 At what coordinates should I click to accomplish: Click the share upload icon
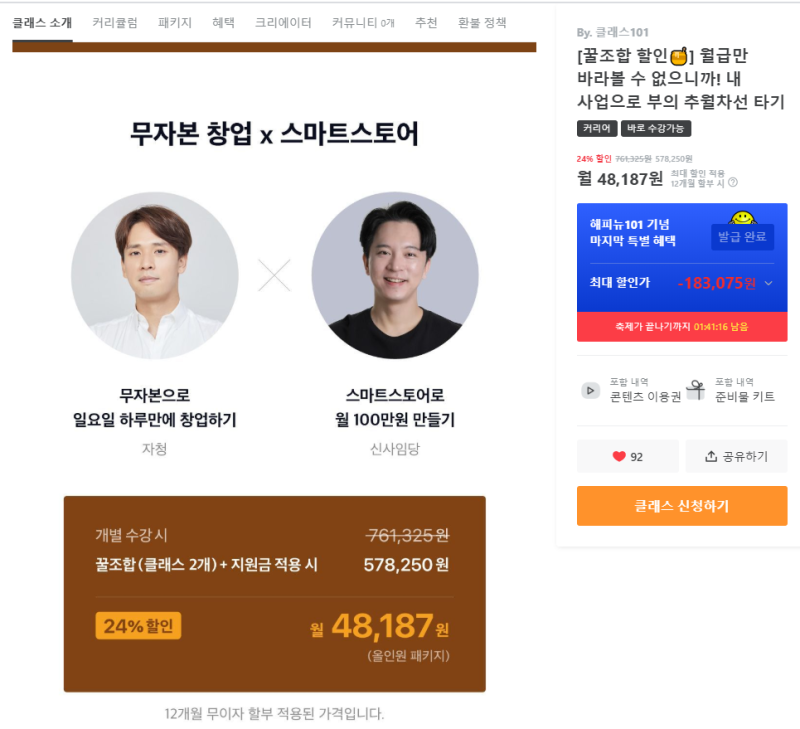[x=711, y=456]
